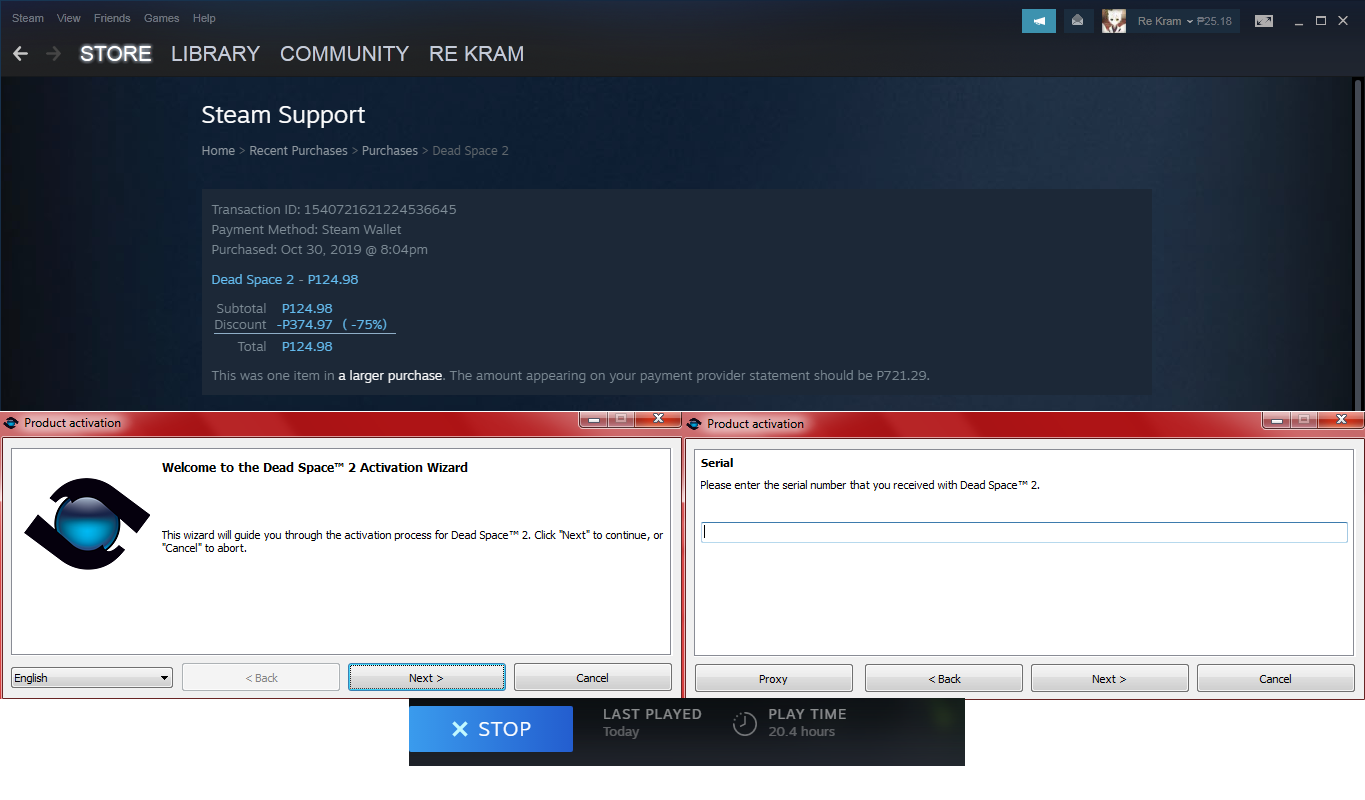Maximize the Steam window
Image resolution: width=1365 pixels, height=800 pixels.
click(1320, 21)
